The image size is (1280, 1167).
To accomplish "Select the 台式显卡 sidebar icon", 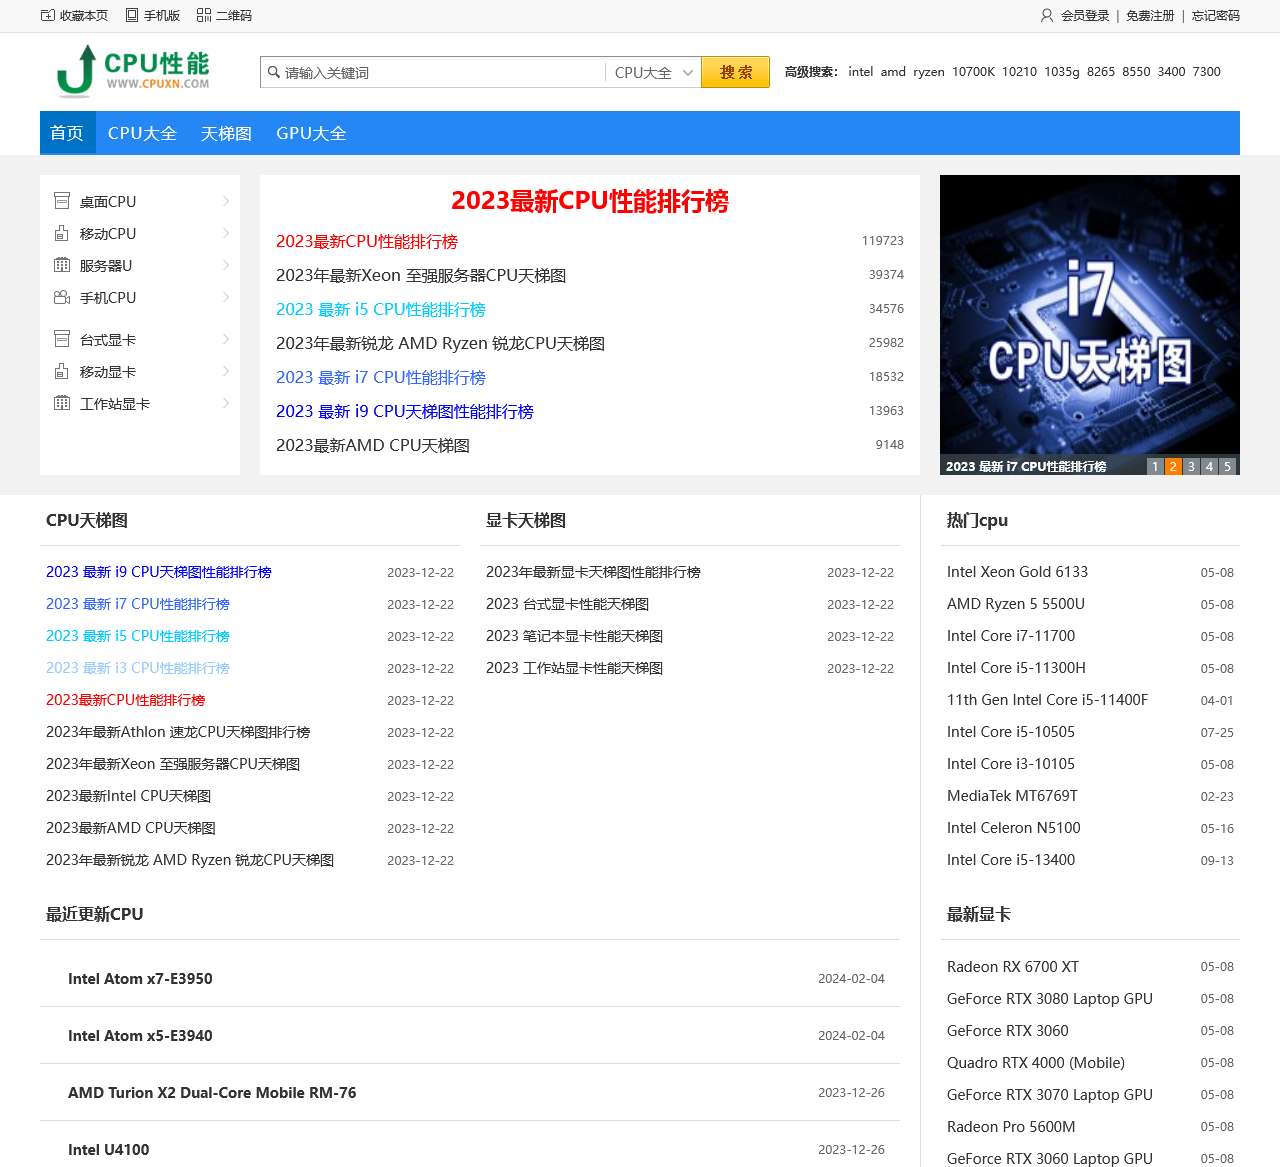I will pyautogui.click(x=61, y=339).
